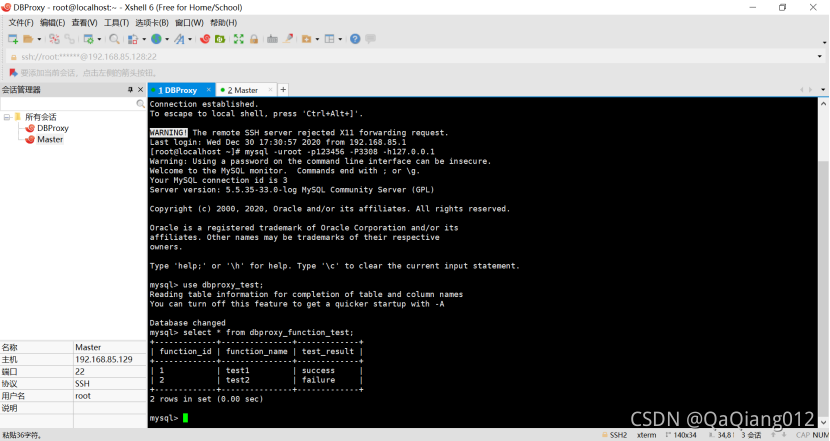Open the tab list dropdown arrow
Screen dimensions: 830x441
[x=823, y=90]
